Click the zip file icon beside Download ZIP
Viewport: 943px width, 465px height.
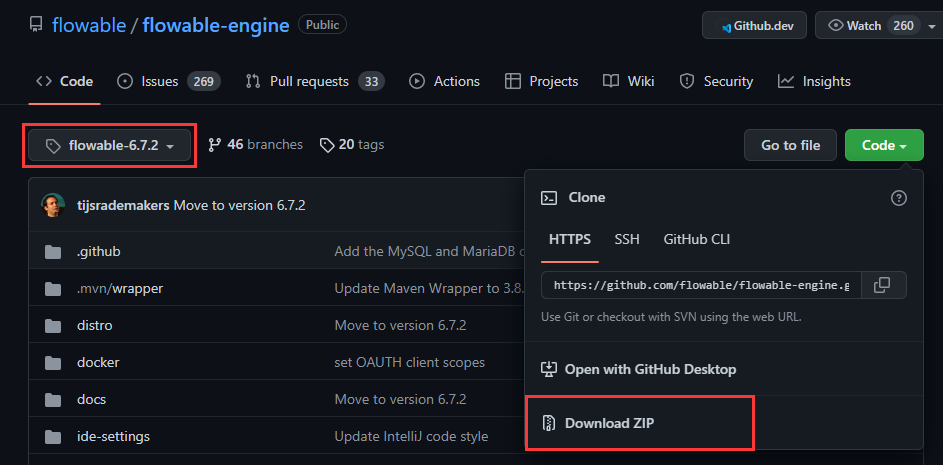pos(548,423)
